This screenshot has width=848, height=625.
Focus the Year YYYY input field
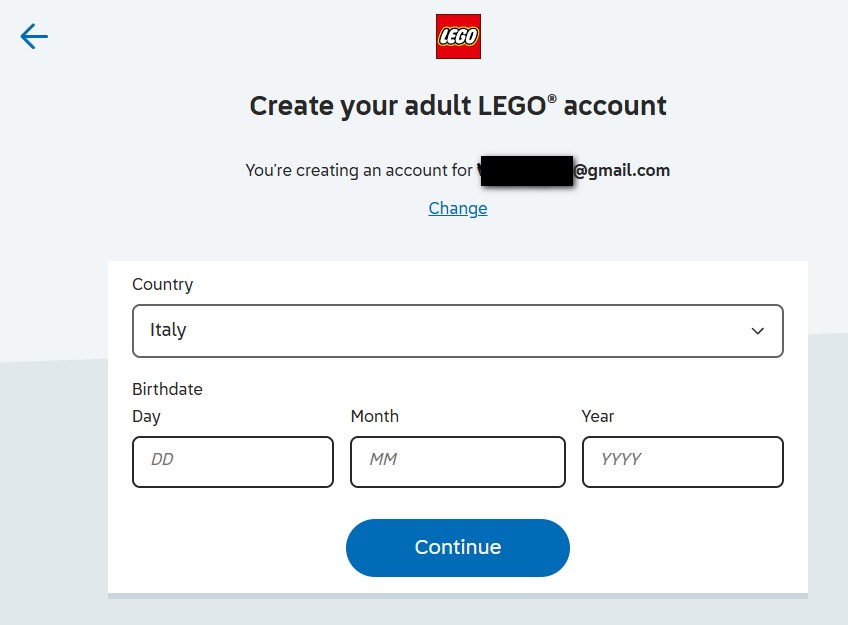tap(682, 461)
